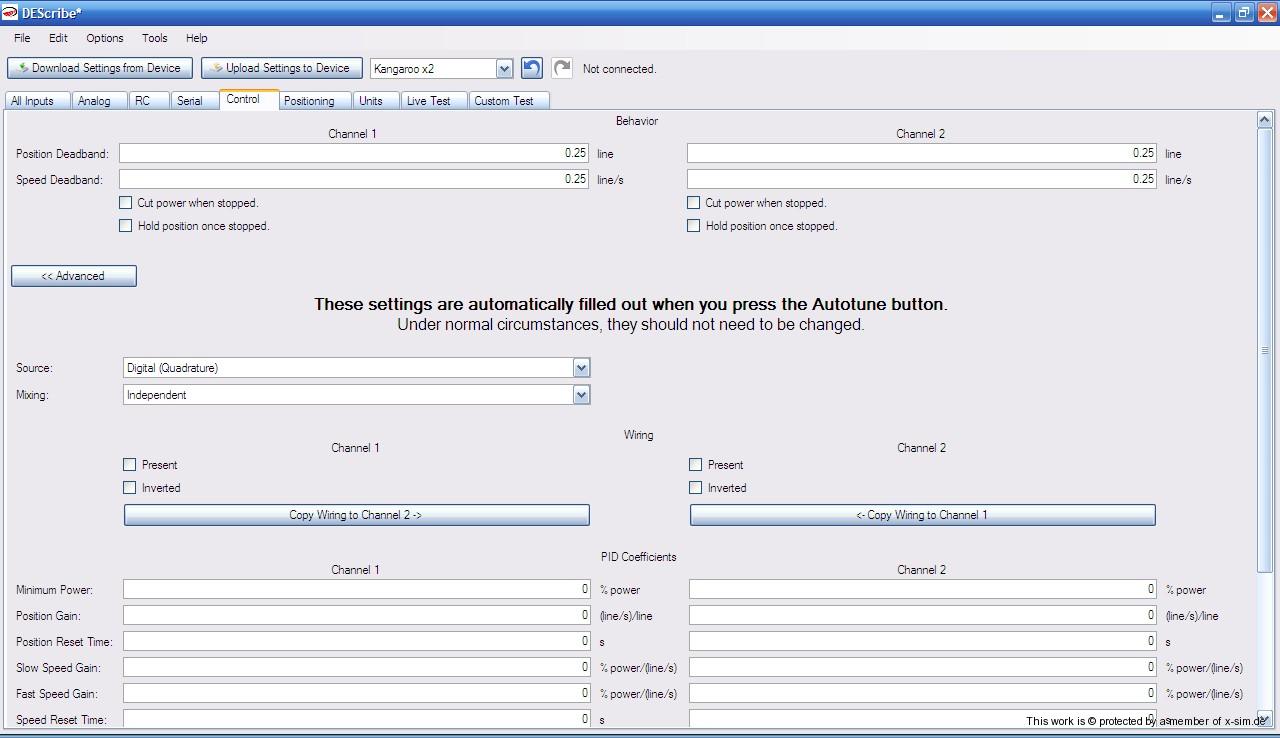Check the Channel 1 wiring Present box
The image size is (1280, 738).
tap(130, 465)
